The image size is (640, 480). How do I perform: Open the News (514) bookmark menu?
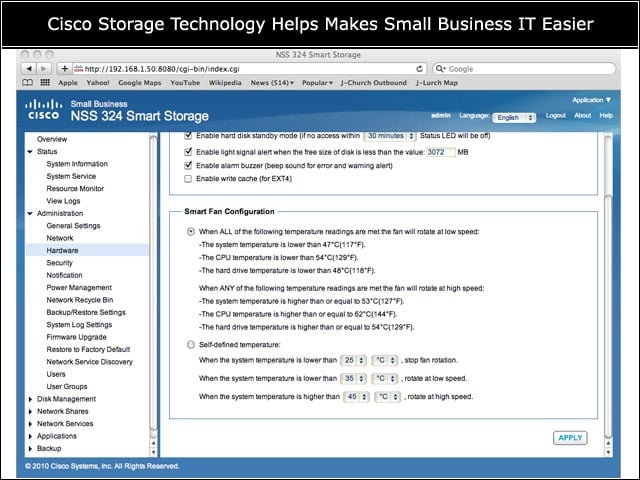pyautogui.click(x=272, y=82)
